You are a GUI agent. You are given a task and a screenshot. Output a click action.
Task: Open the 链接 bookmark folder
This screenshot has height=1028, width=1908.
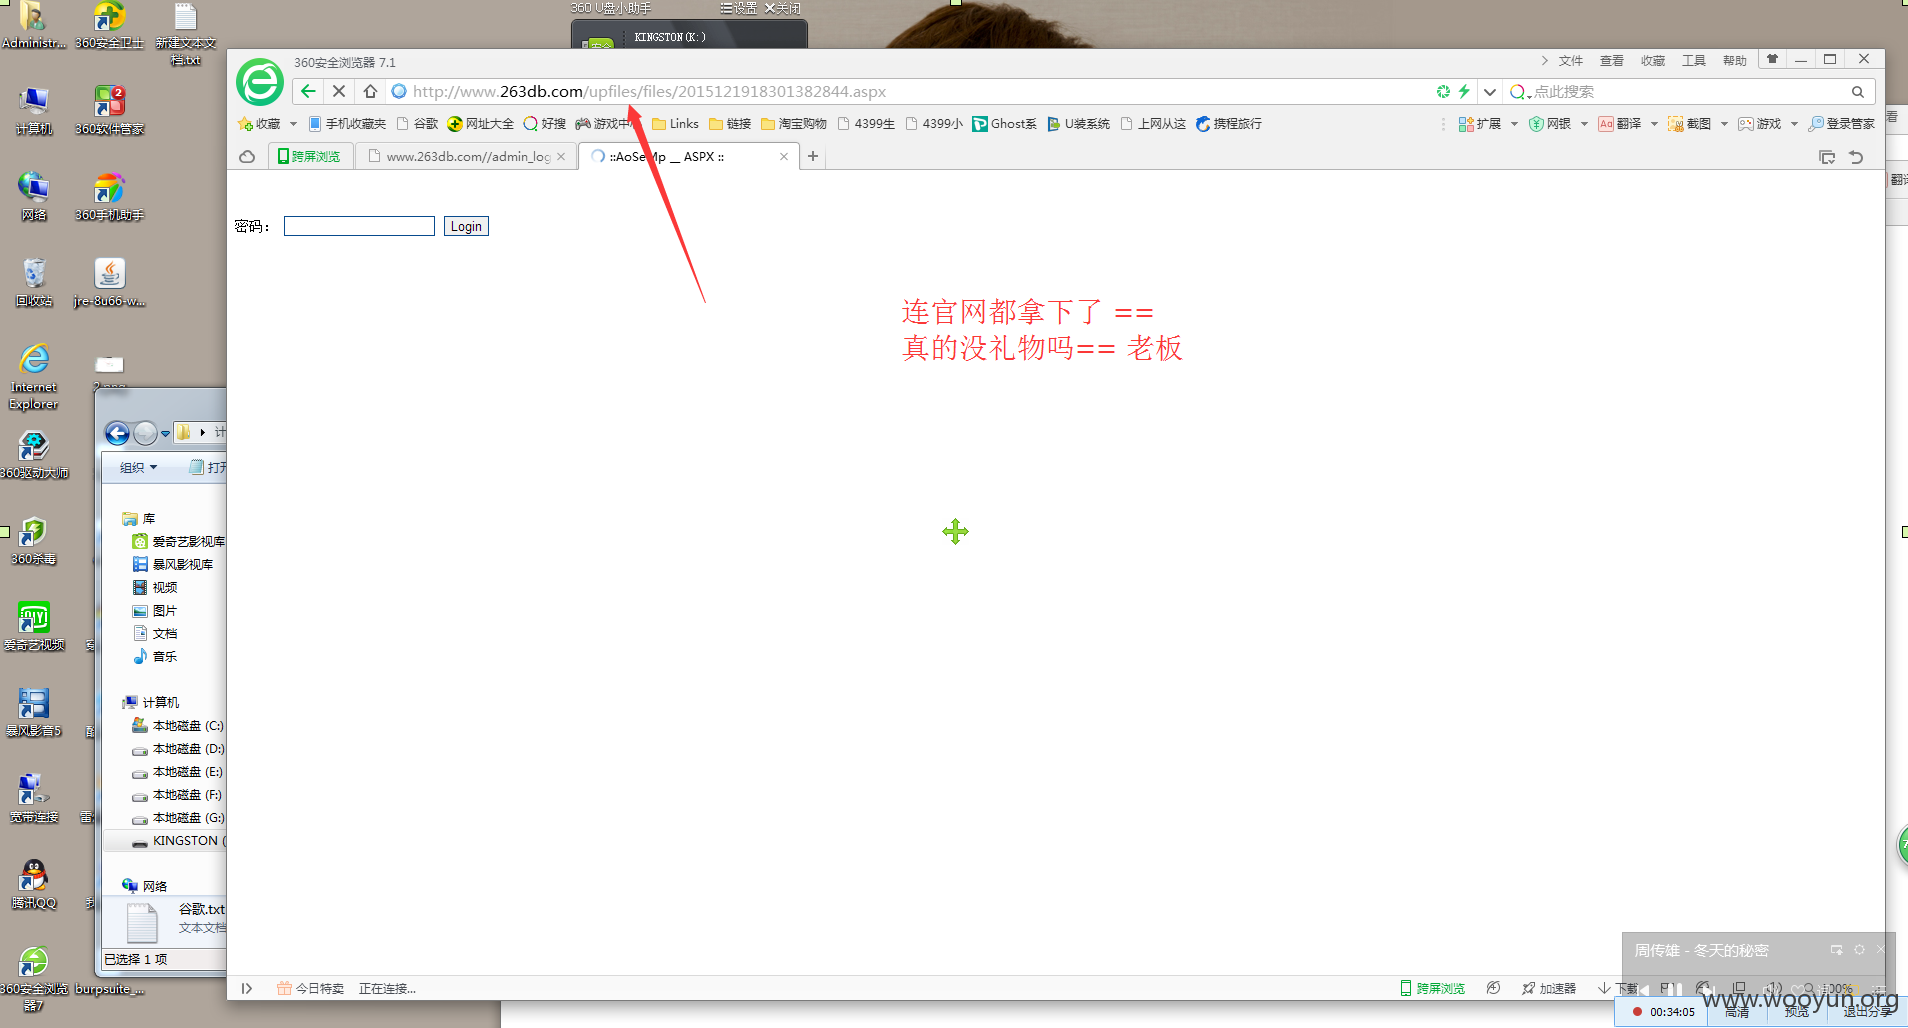(x=730, y=124)
